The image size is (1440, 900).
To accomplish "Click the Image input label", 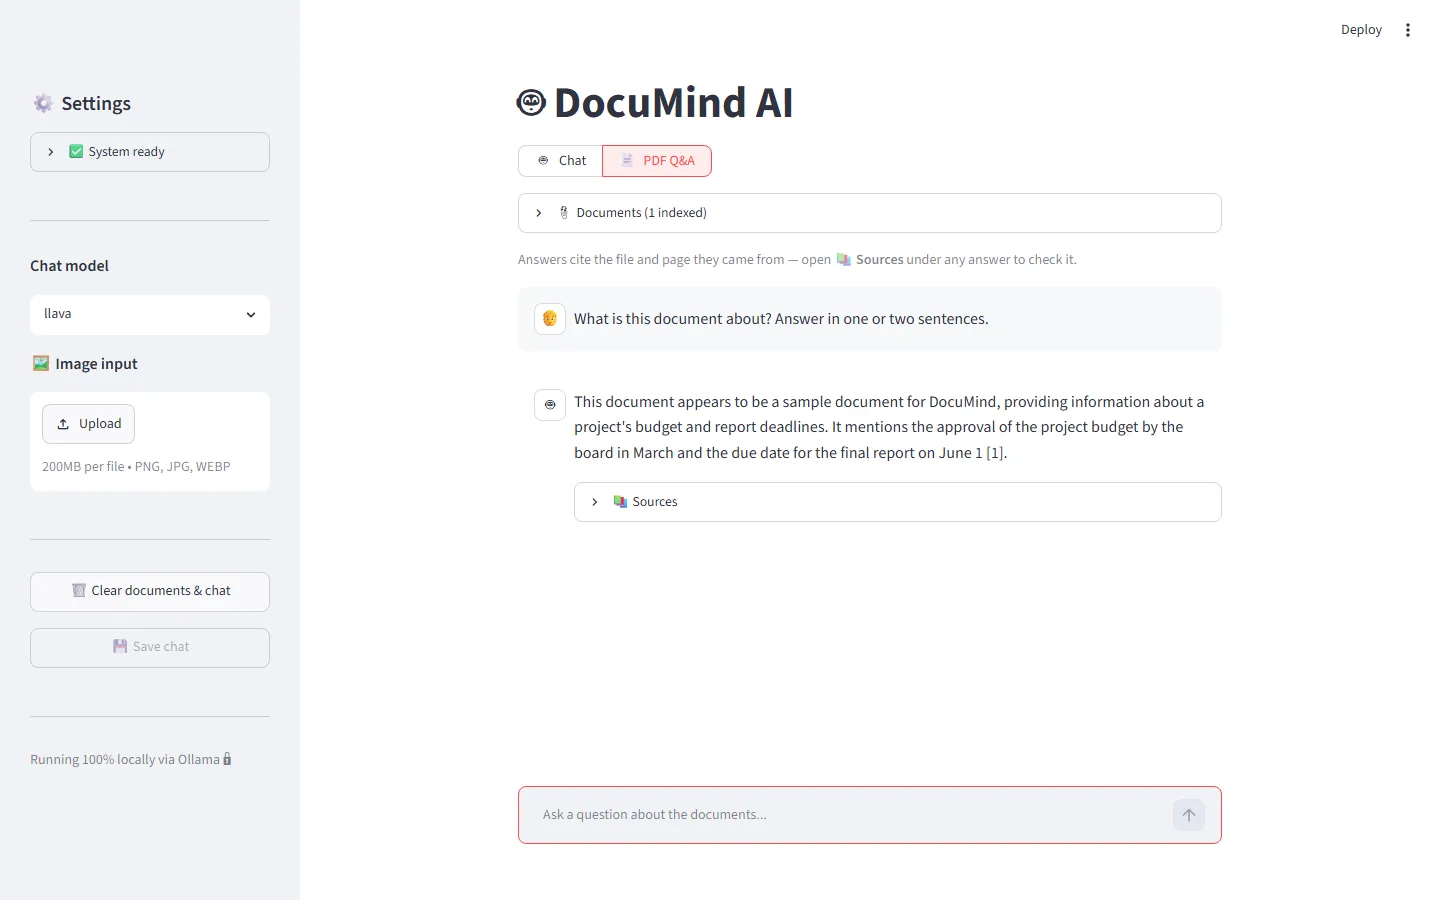I will click(96, 364).
